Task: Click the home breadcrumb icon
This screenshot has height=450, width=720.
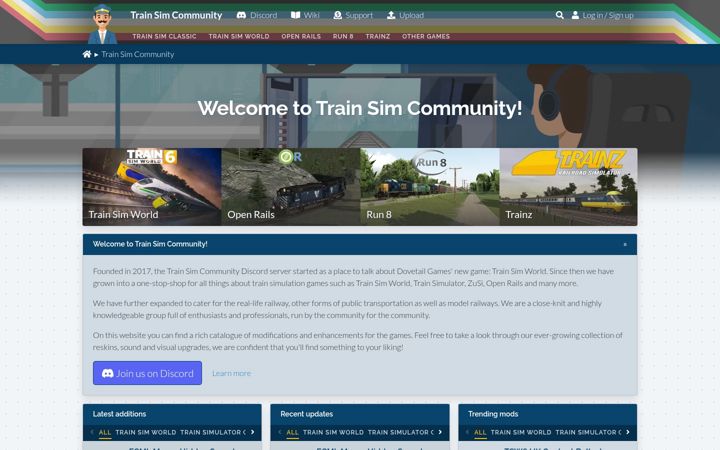Action: pyautogui.click(x=87, y=54)
